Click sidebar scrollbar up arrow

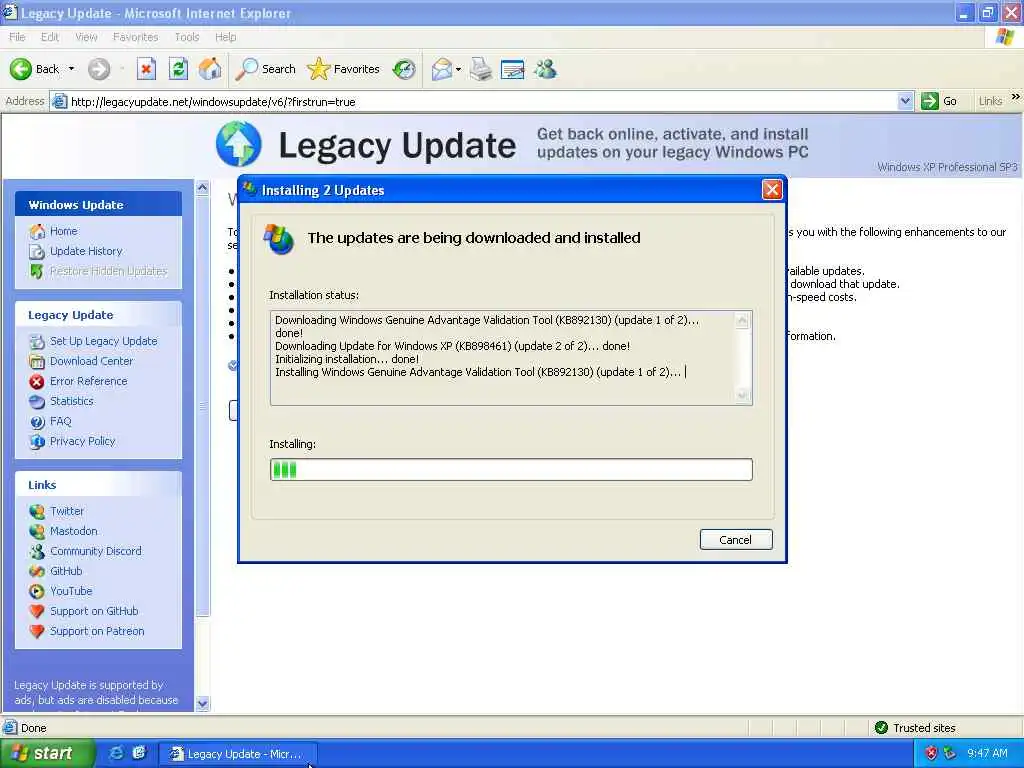[202, 187]
